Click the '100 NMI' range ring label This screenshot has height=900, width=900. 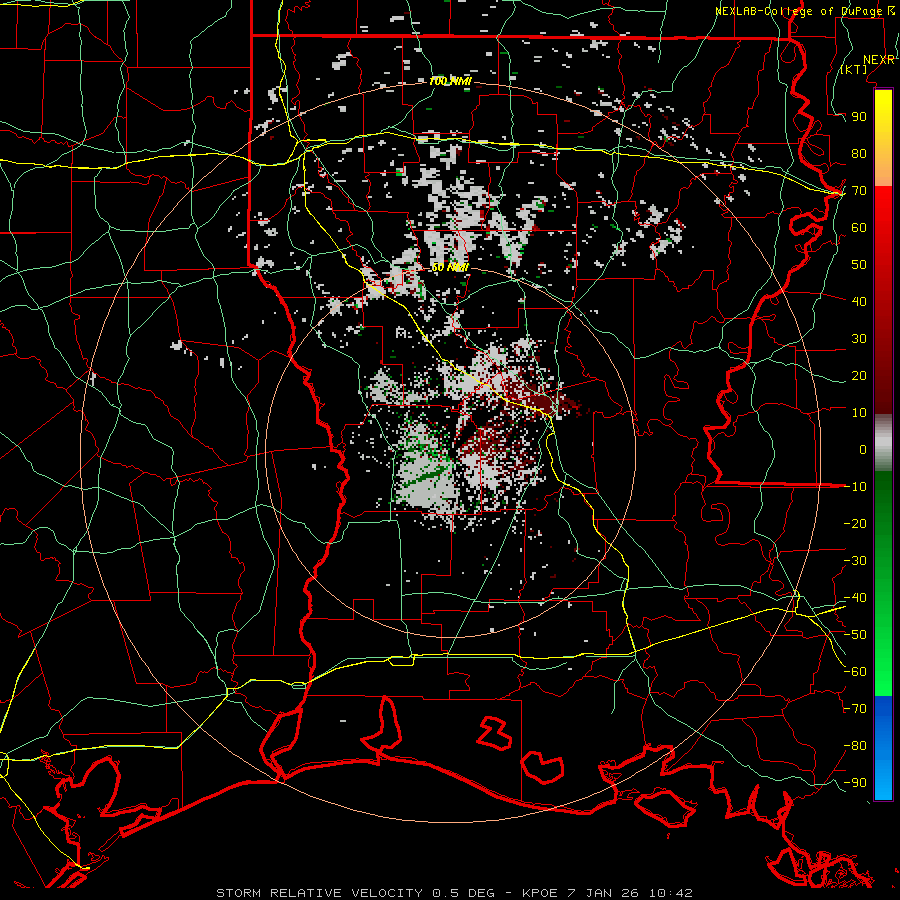tap(451, 82)
